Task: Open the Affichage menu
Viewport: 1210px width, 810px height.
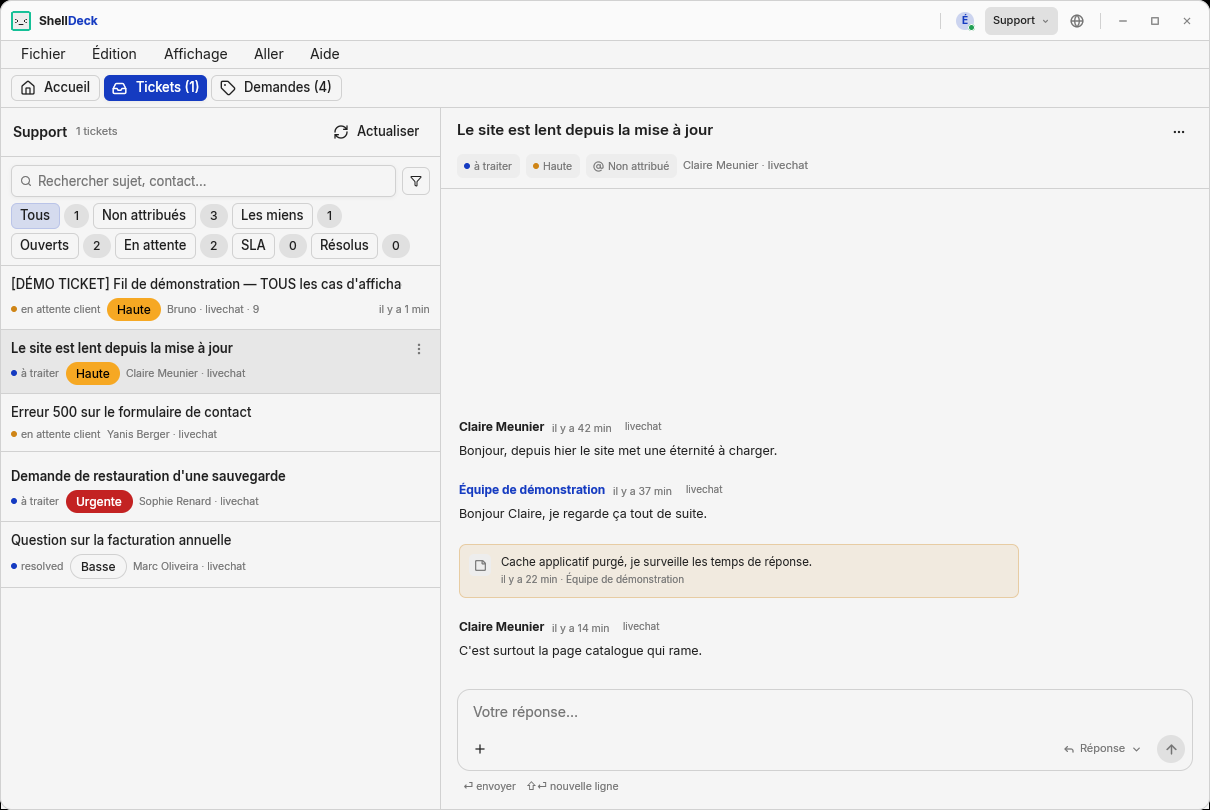Action: coord(196,54)
